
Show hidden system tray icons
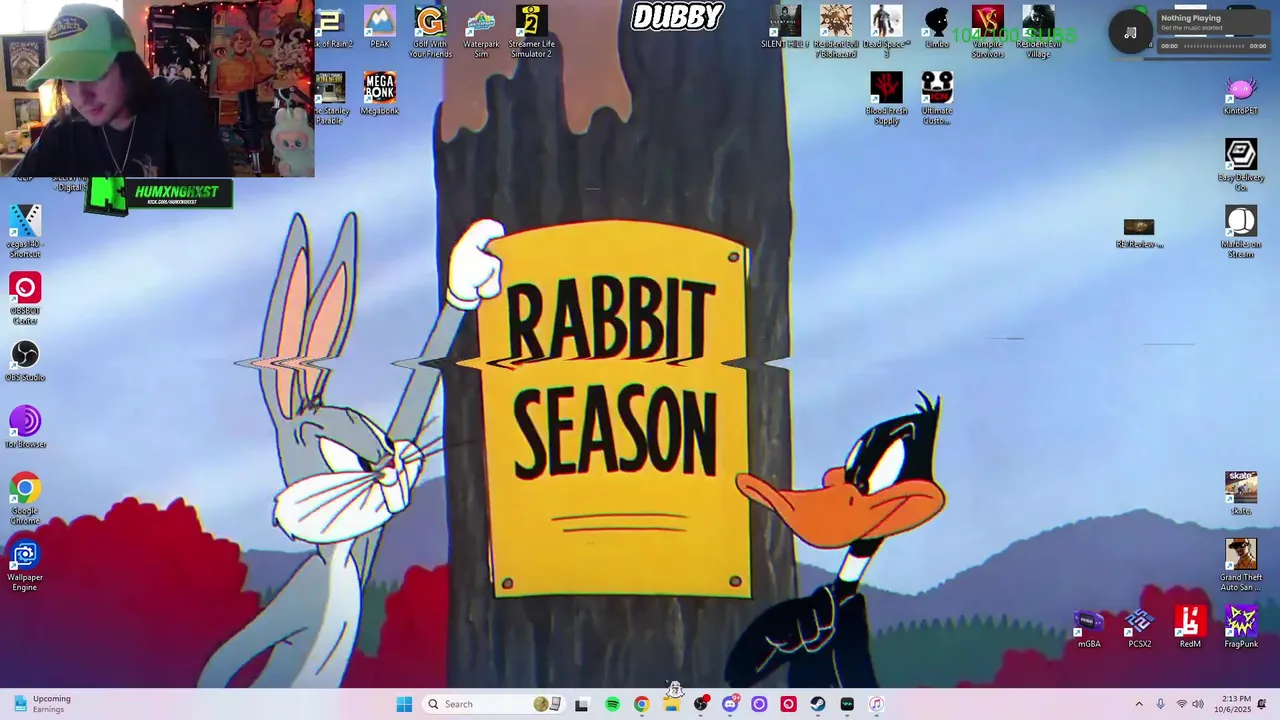pyautogui.click(x=1138, y=704)
